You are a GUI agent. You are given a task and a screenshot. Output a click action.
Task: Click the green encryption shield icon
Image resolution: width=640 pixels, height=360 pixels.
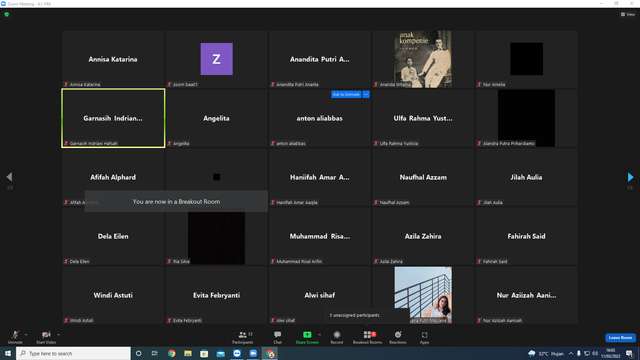pyautogui.click(x=7, y=14)
